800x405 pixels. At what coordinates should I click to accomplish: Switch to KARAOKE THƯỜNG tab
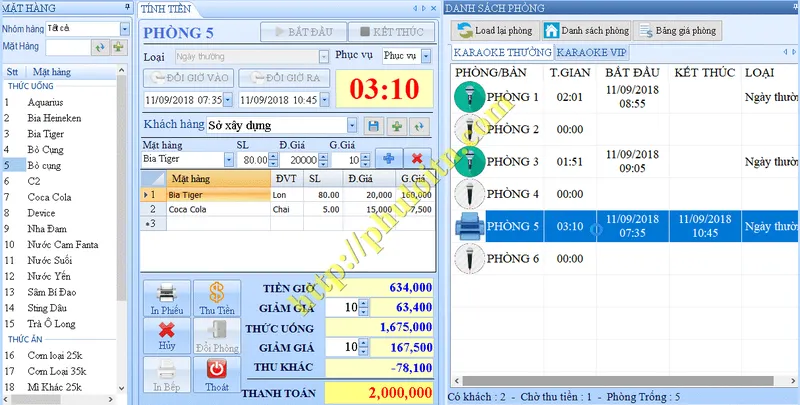click(x=503, y=53)
